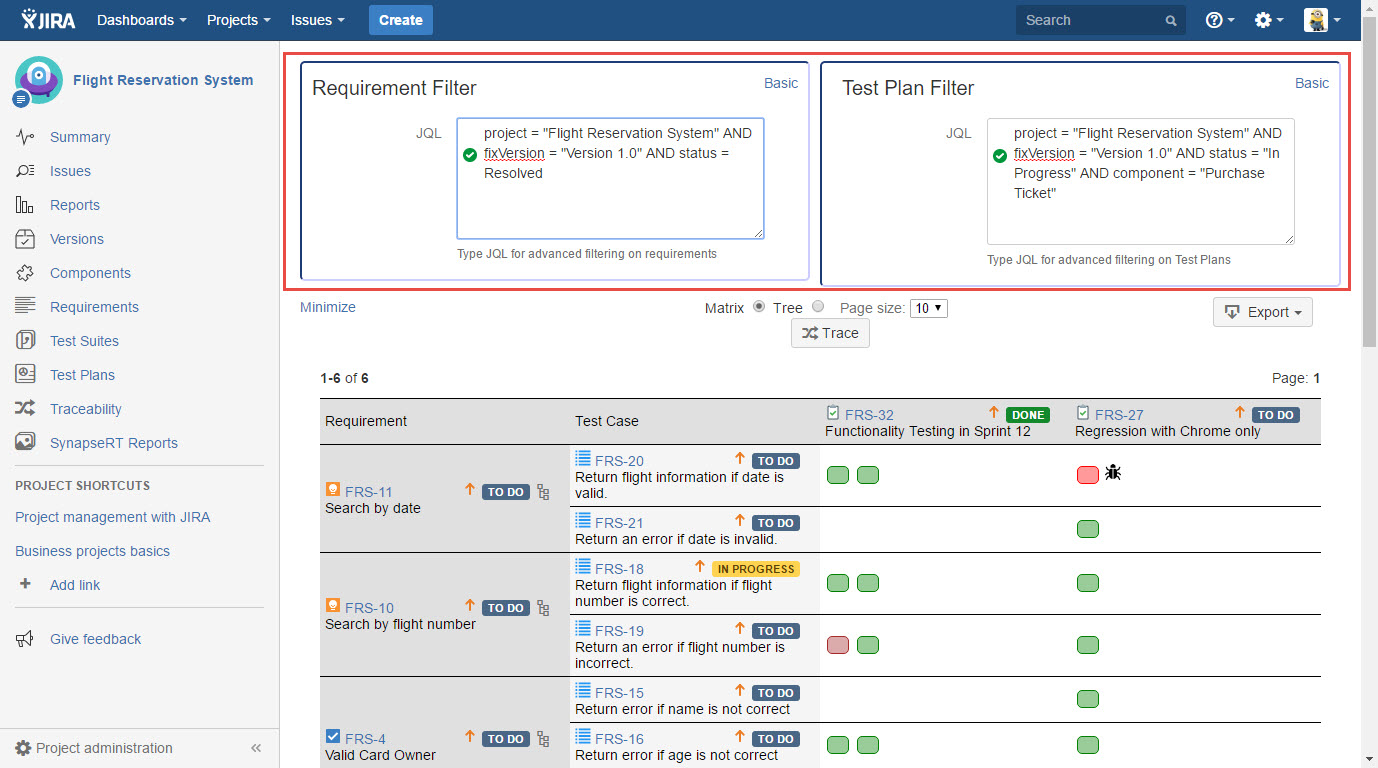Click the bug icon in FRS-20 row
1378x768 pixels.
point(1113,473)
